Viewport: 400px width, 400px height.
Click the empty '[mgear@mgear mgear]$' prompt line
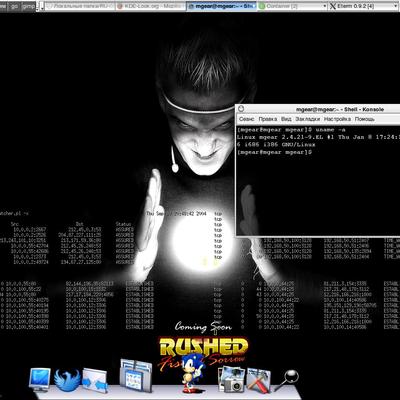[x=274, y=152]
